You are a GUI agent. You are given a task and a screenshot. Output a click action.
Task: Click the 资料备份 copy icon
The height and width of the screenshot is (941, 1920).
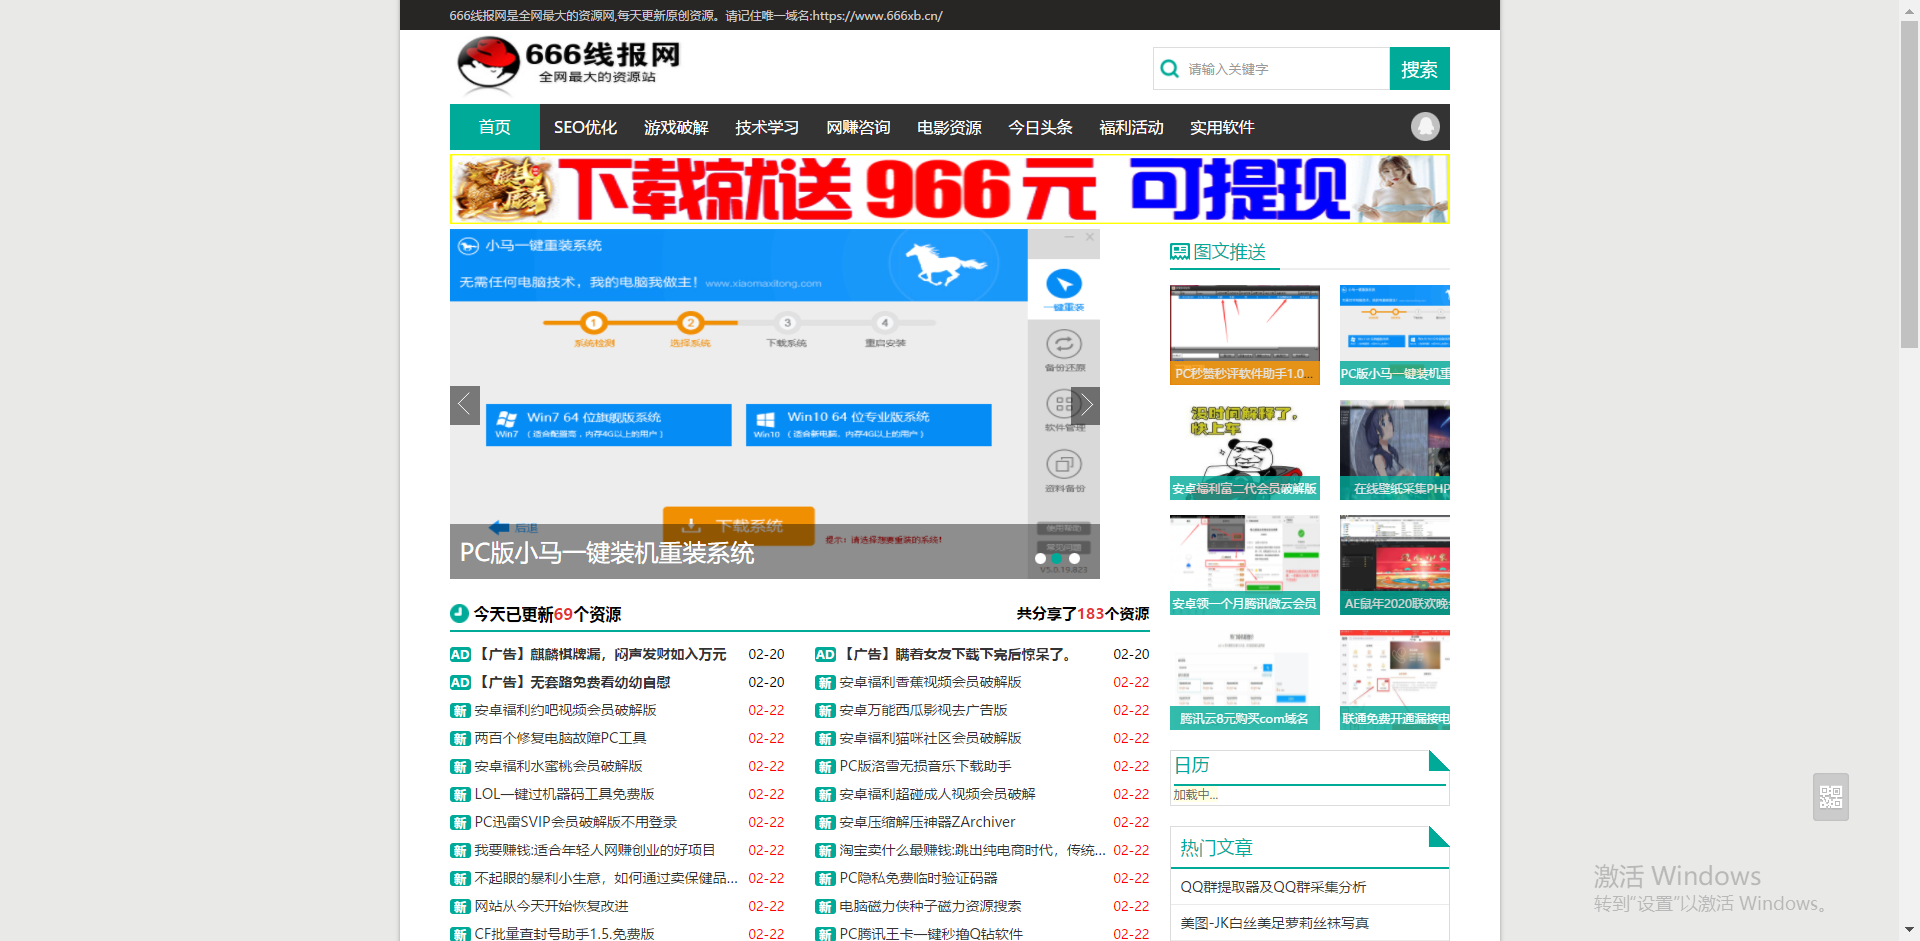[x=1063, y=465]
